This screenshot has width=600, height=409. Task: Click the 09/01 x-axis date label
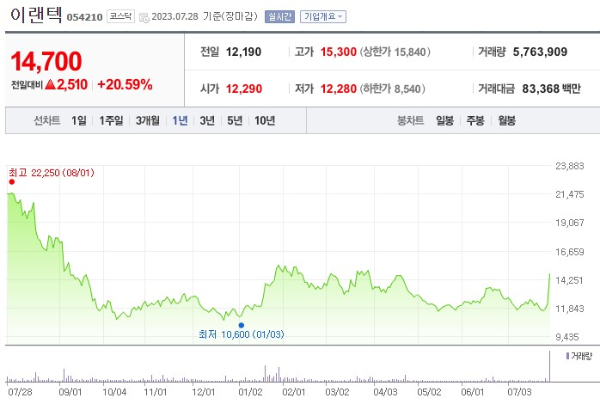(70, 392)
